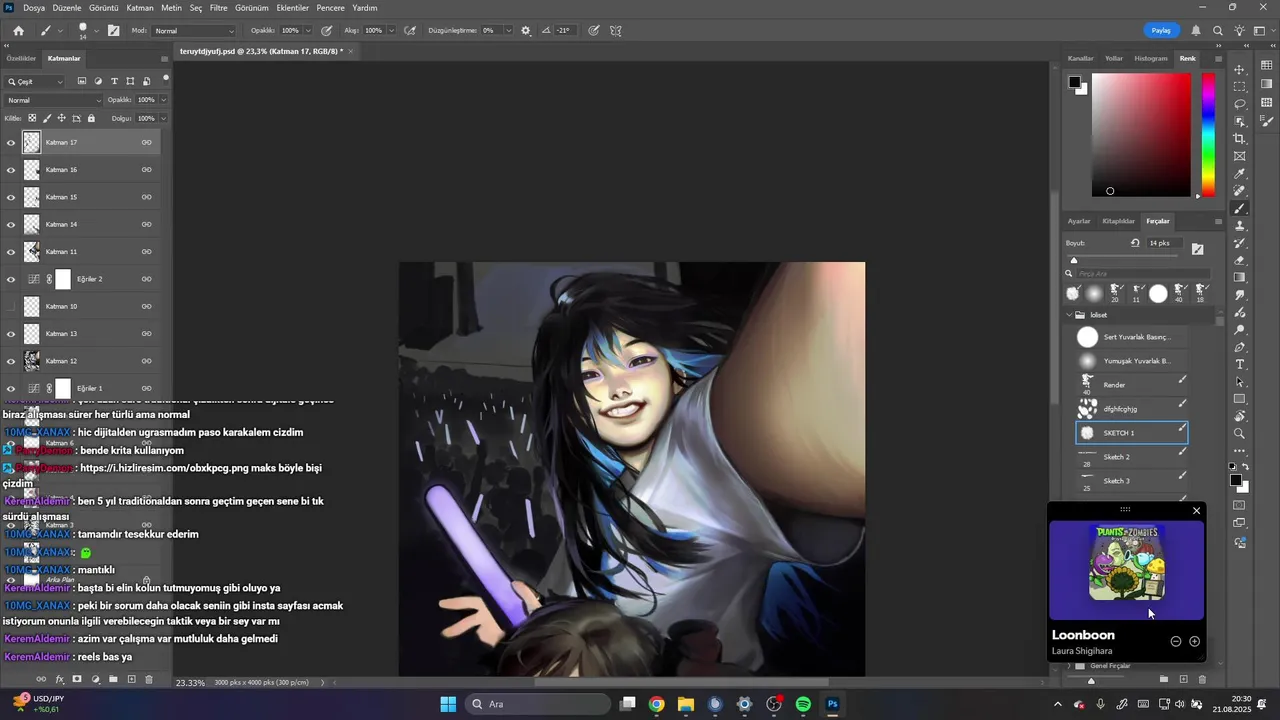Select the Type tool in toolbar
Image resolution: width=1280 pixels, height=720 pixels.
click(x=1240, y=364)
